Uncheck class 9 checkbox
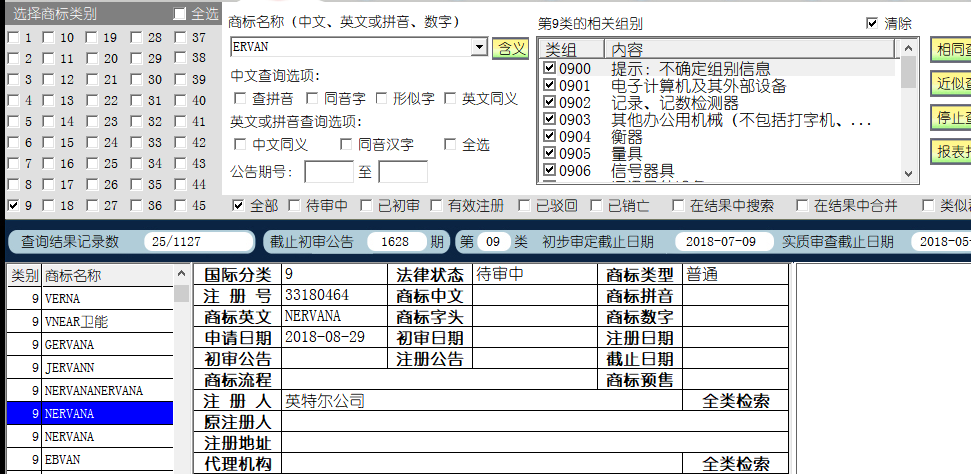971x474 pixels. [13, 205]
